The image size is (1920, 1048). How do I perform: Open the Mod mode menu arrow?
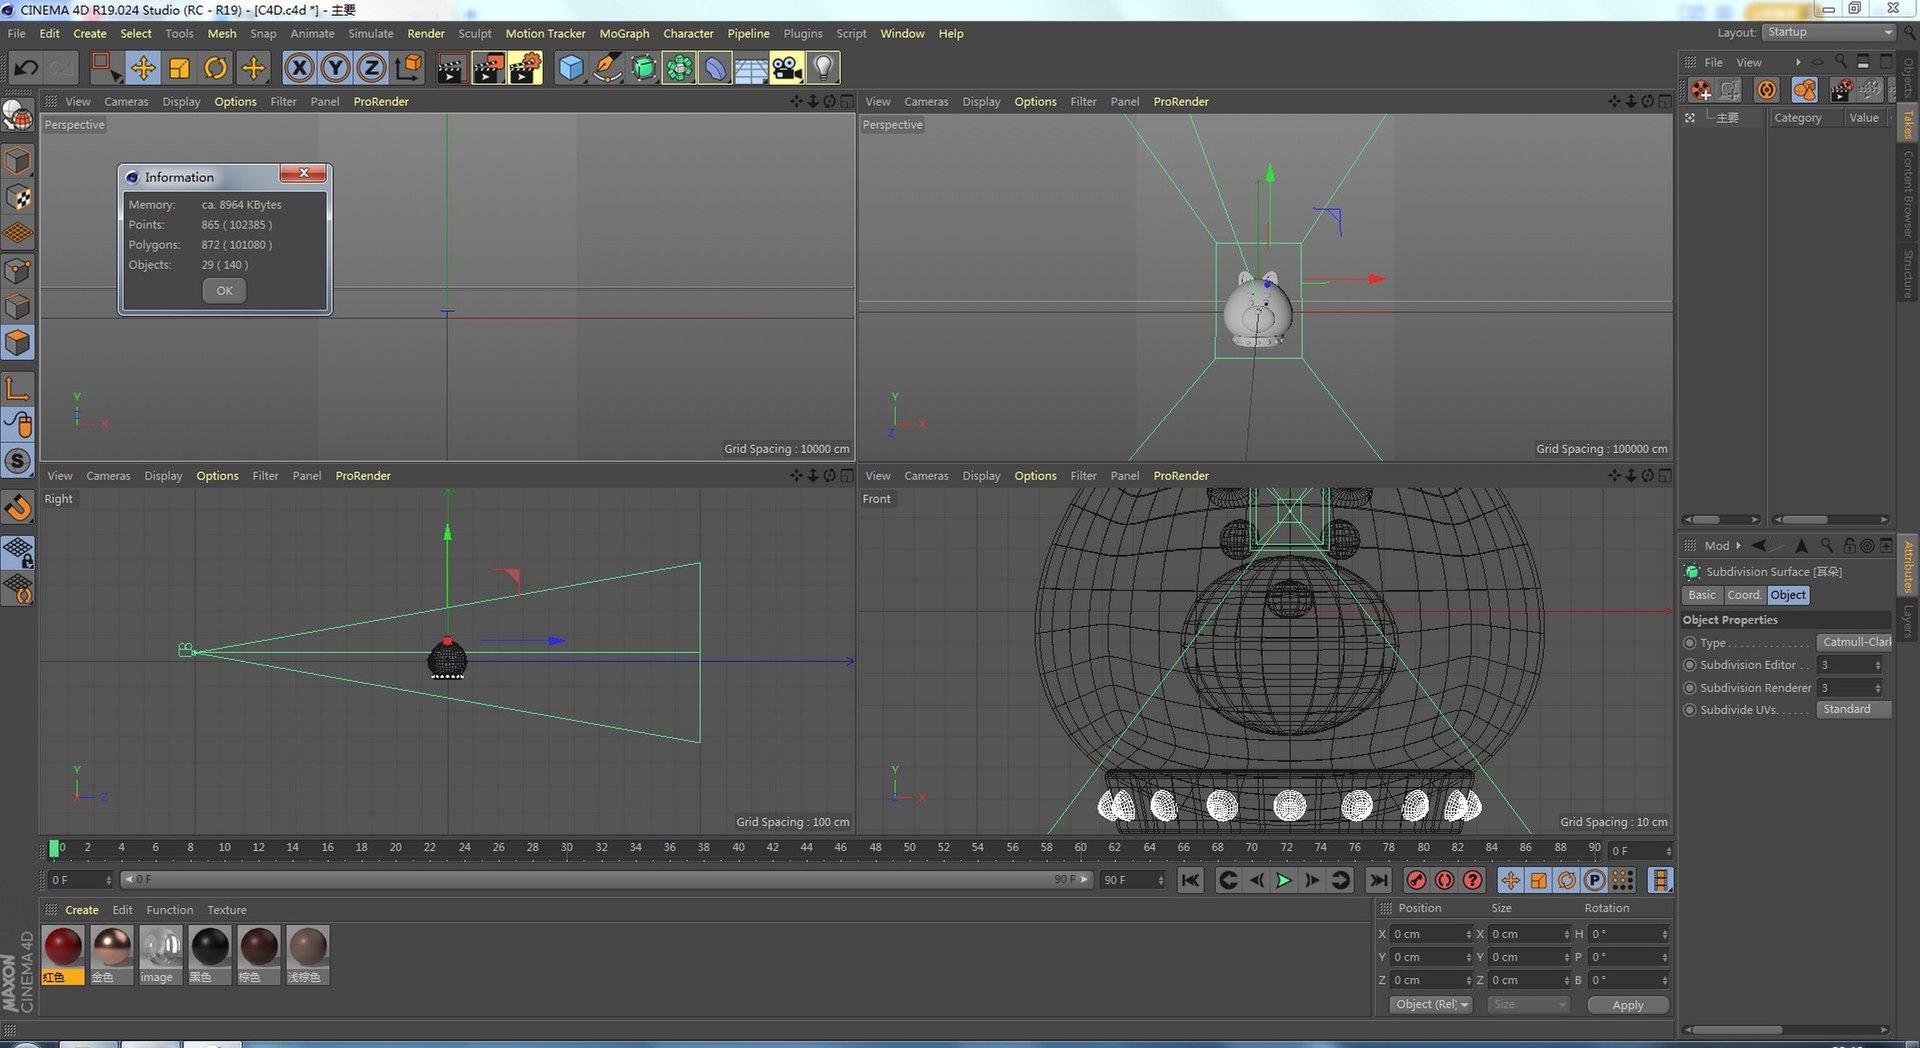(1738, 546)
